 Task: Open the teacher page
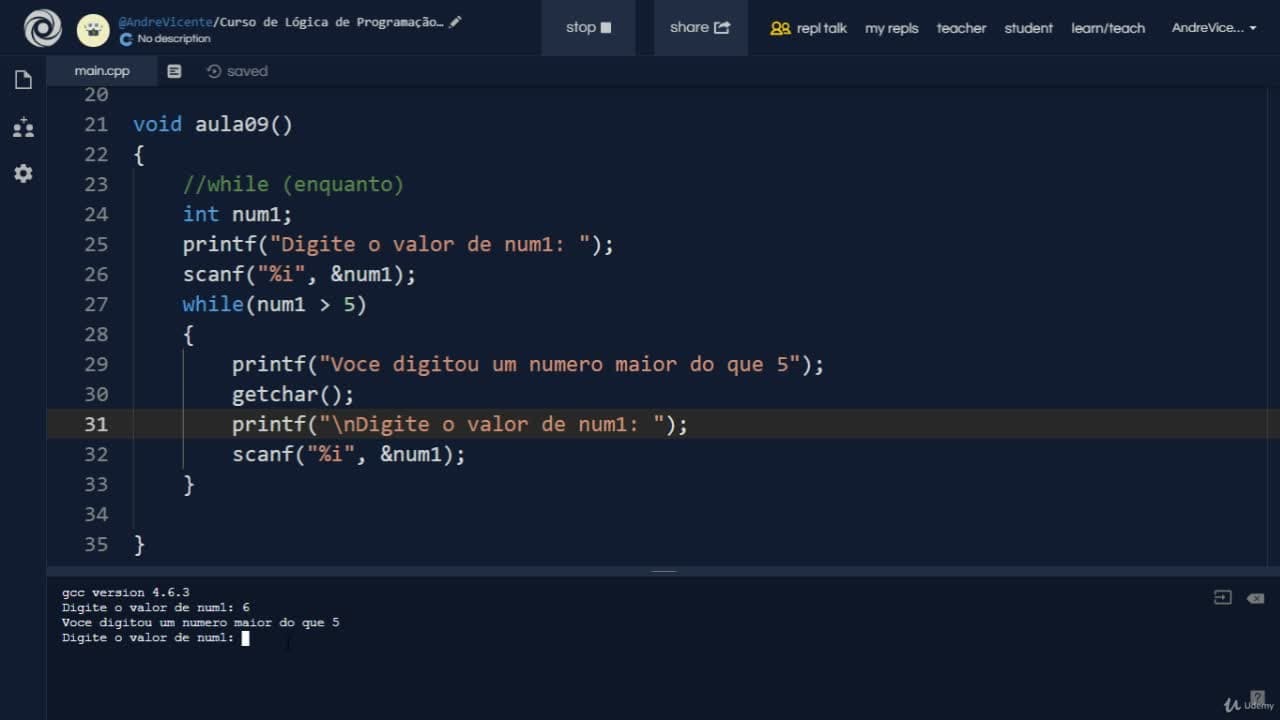coord(961,28)
